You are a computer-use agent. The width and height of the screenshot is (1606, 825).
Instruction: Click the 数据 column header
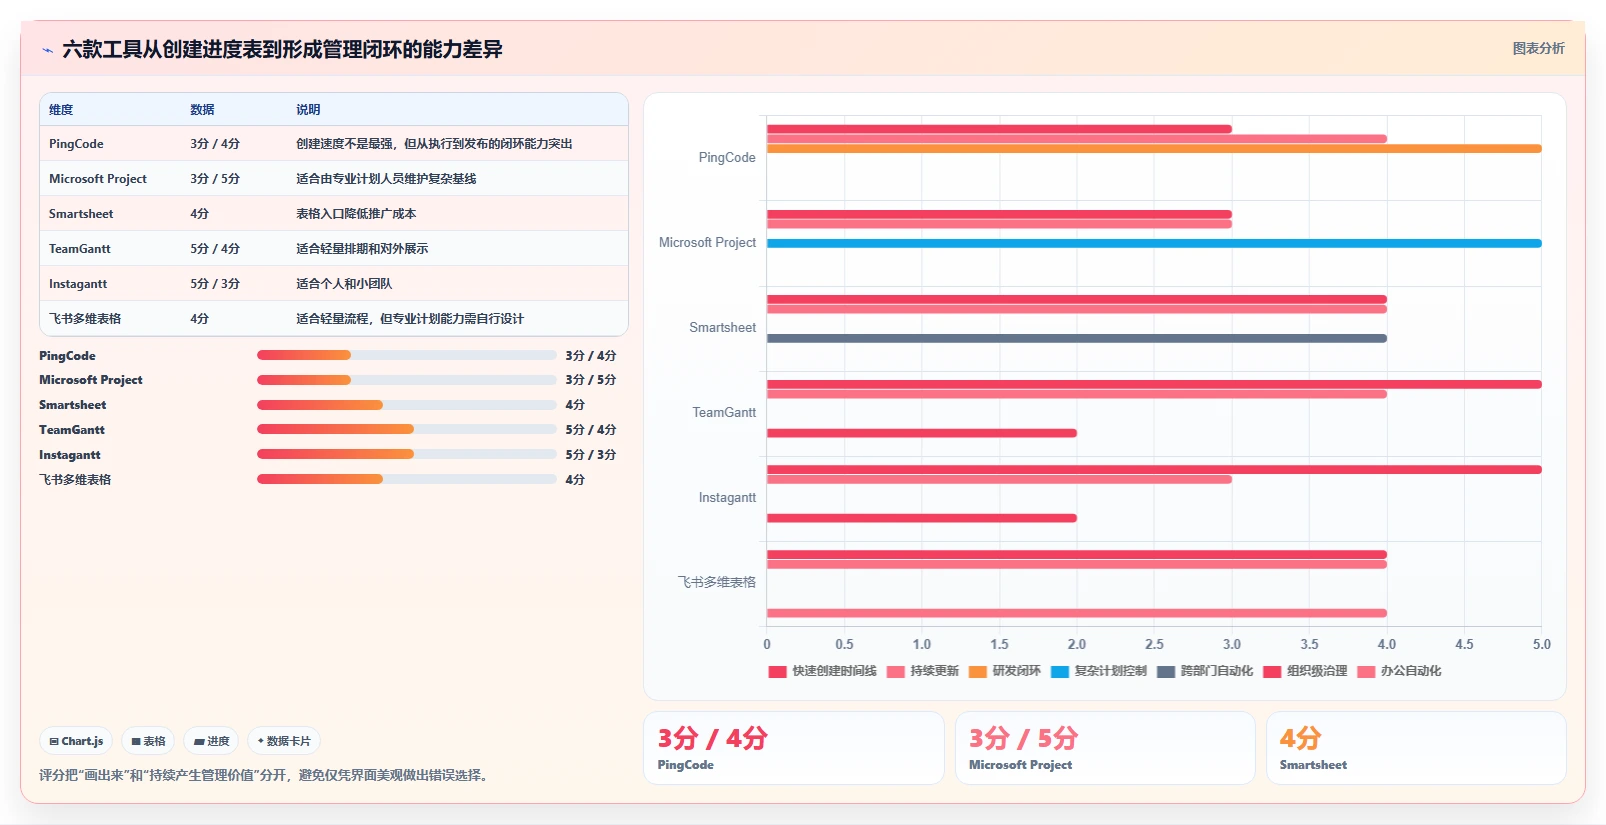(x=202, y=110)
